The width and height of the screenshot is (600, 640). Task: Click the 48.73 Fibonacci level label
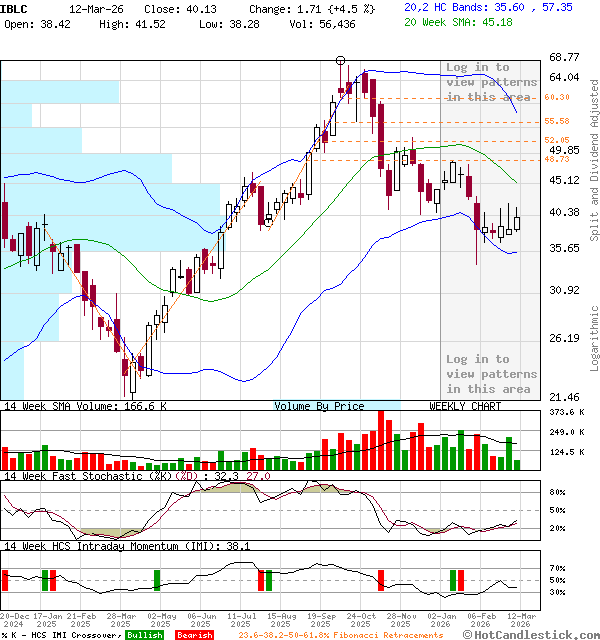[x=557, y=159]
